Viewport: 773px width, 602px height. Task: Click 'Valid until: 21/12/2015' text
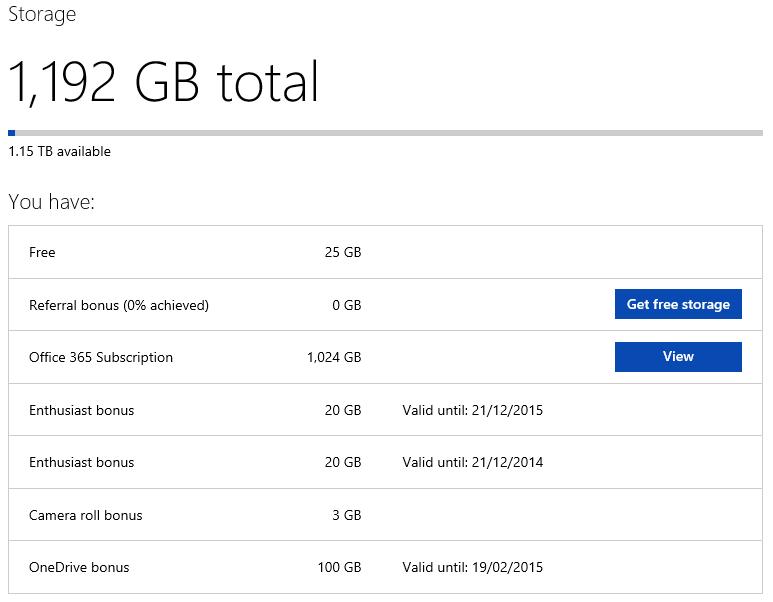click(472, 410)
